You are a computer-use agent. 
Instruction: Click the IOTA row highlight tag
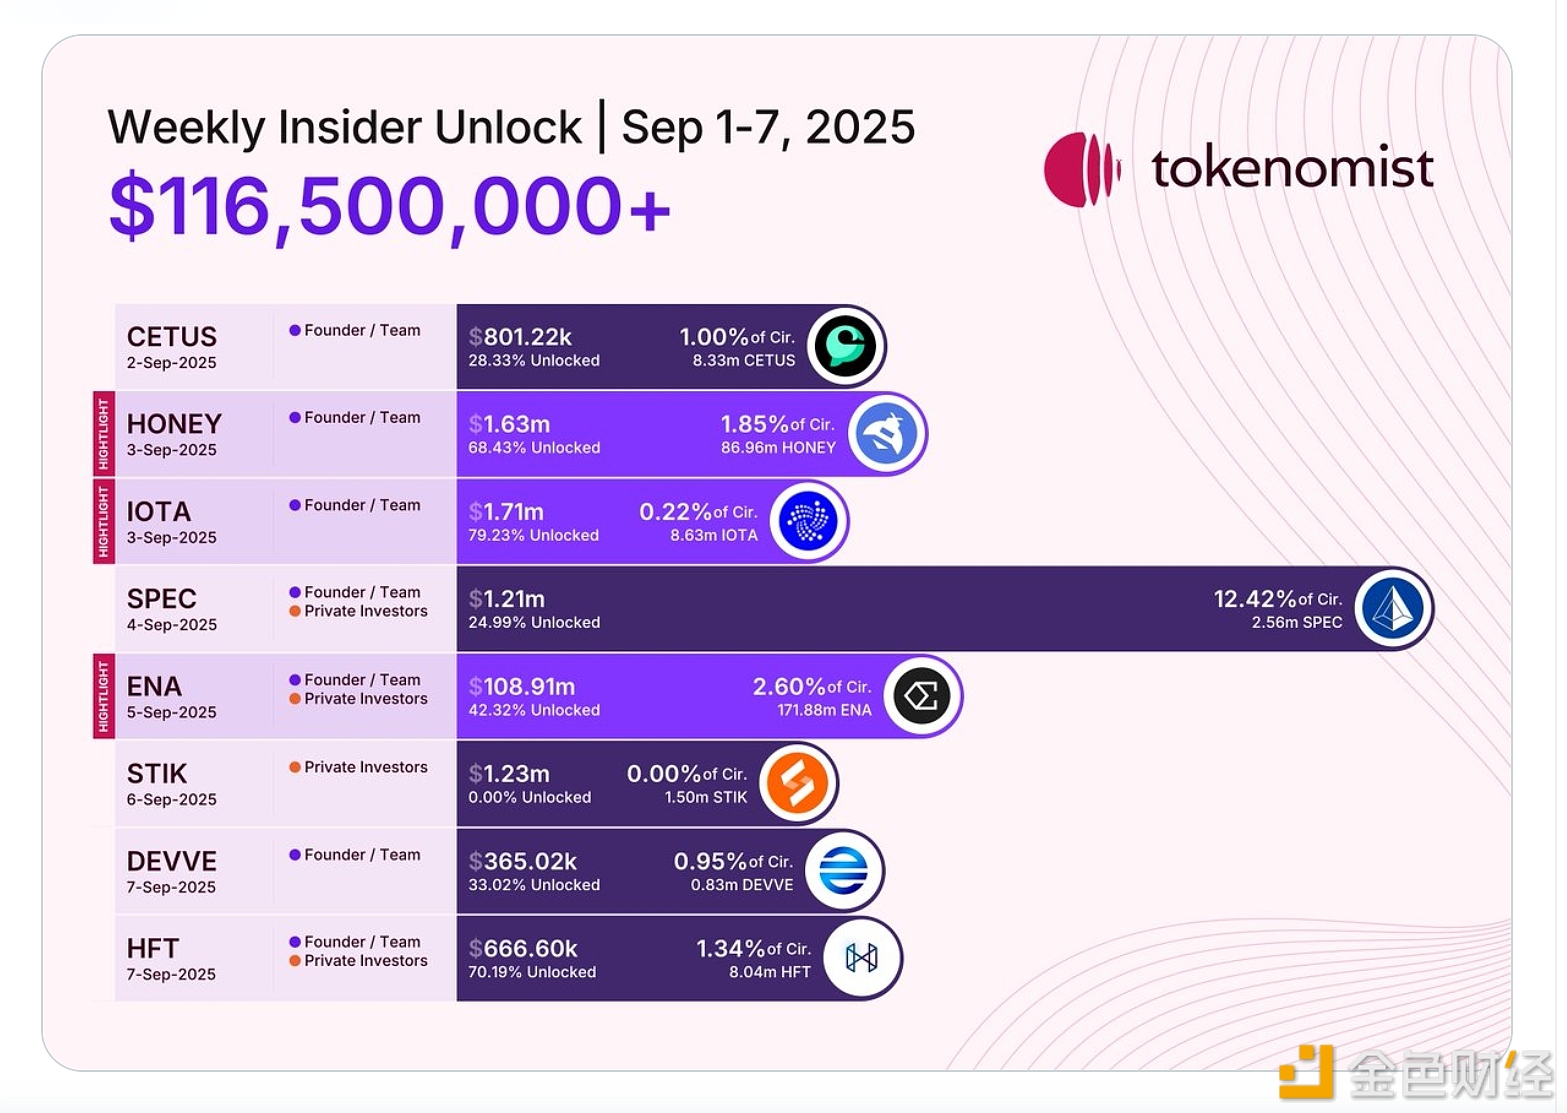click(x=103, y=521)
